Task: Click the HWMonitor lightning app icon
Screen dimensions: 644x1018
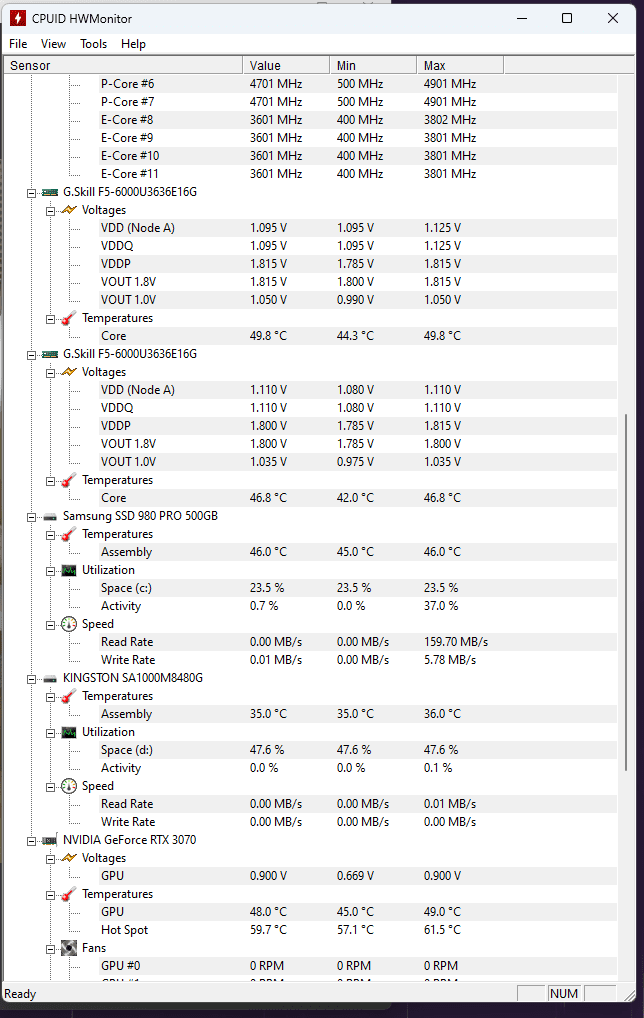Action: tap(18, 18)
